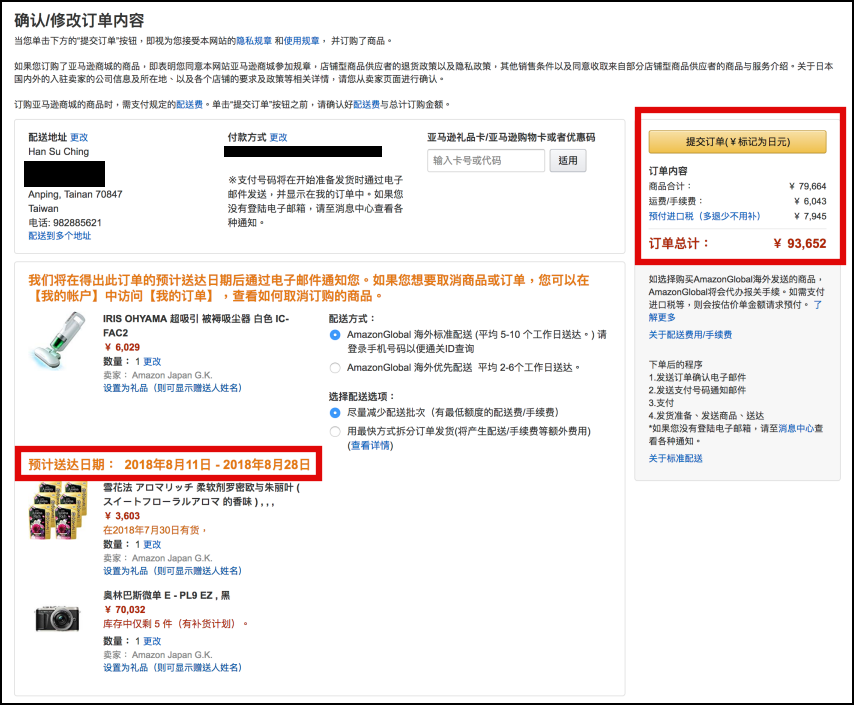Click the 预计送达日期 2018年8月11日 text
The height and width of the screenshot is (705, 854).
(169, 465)
